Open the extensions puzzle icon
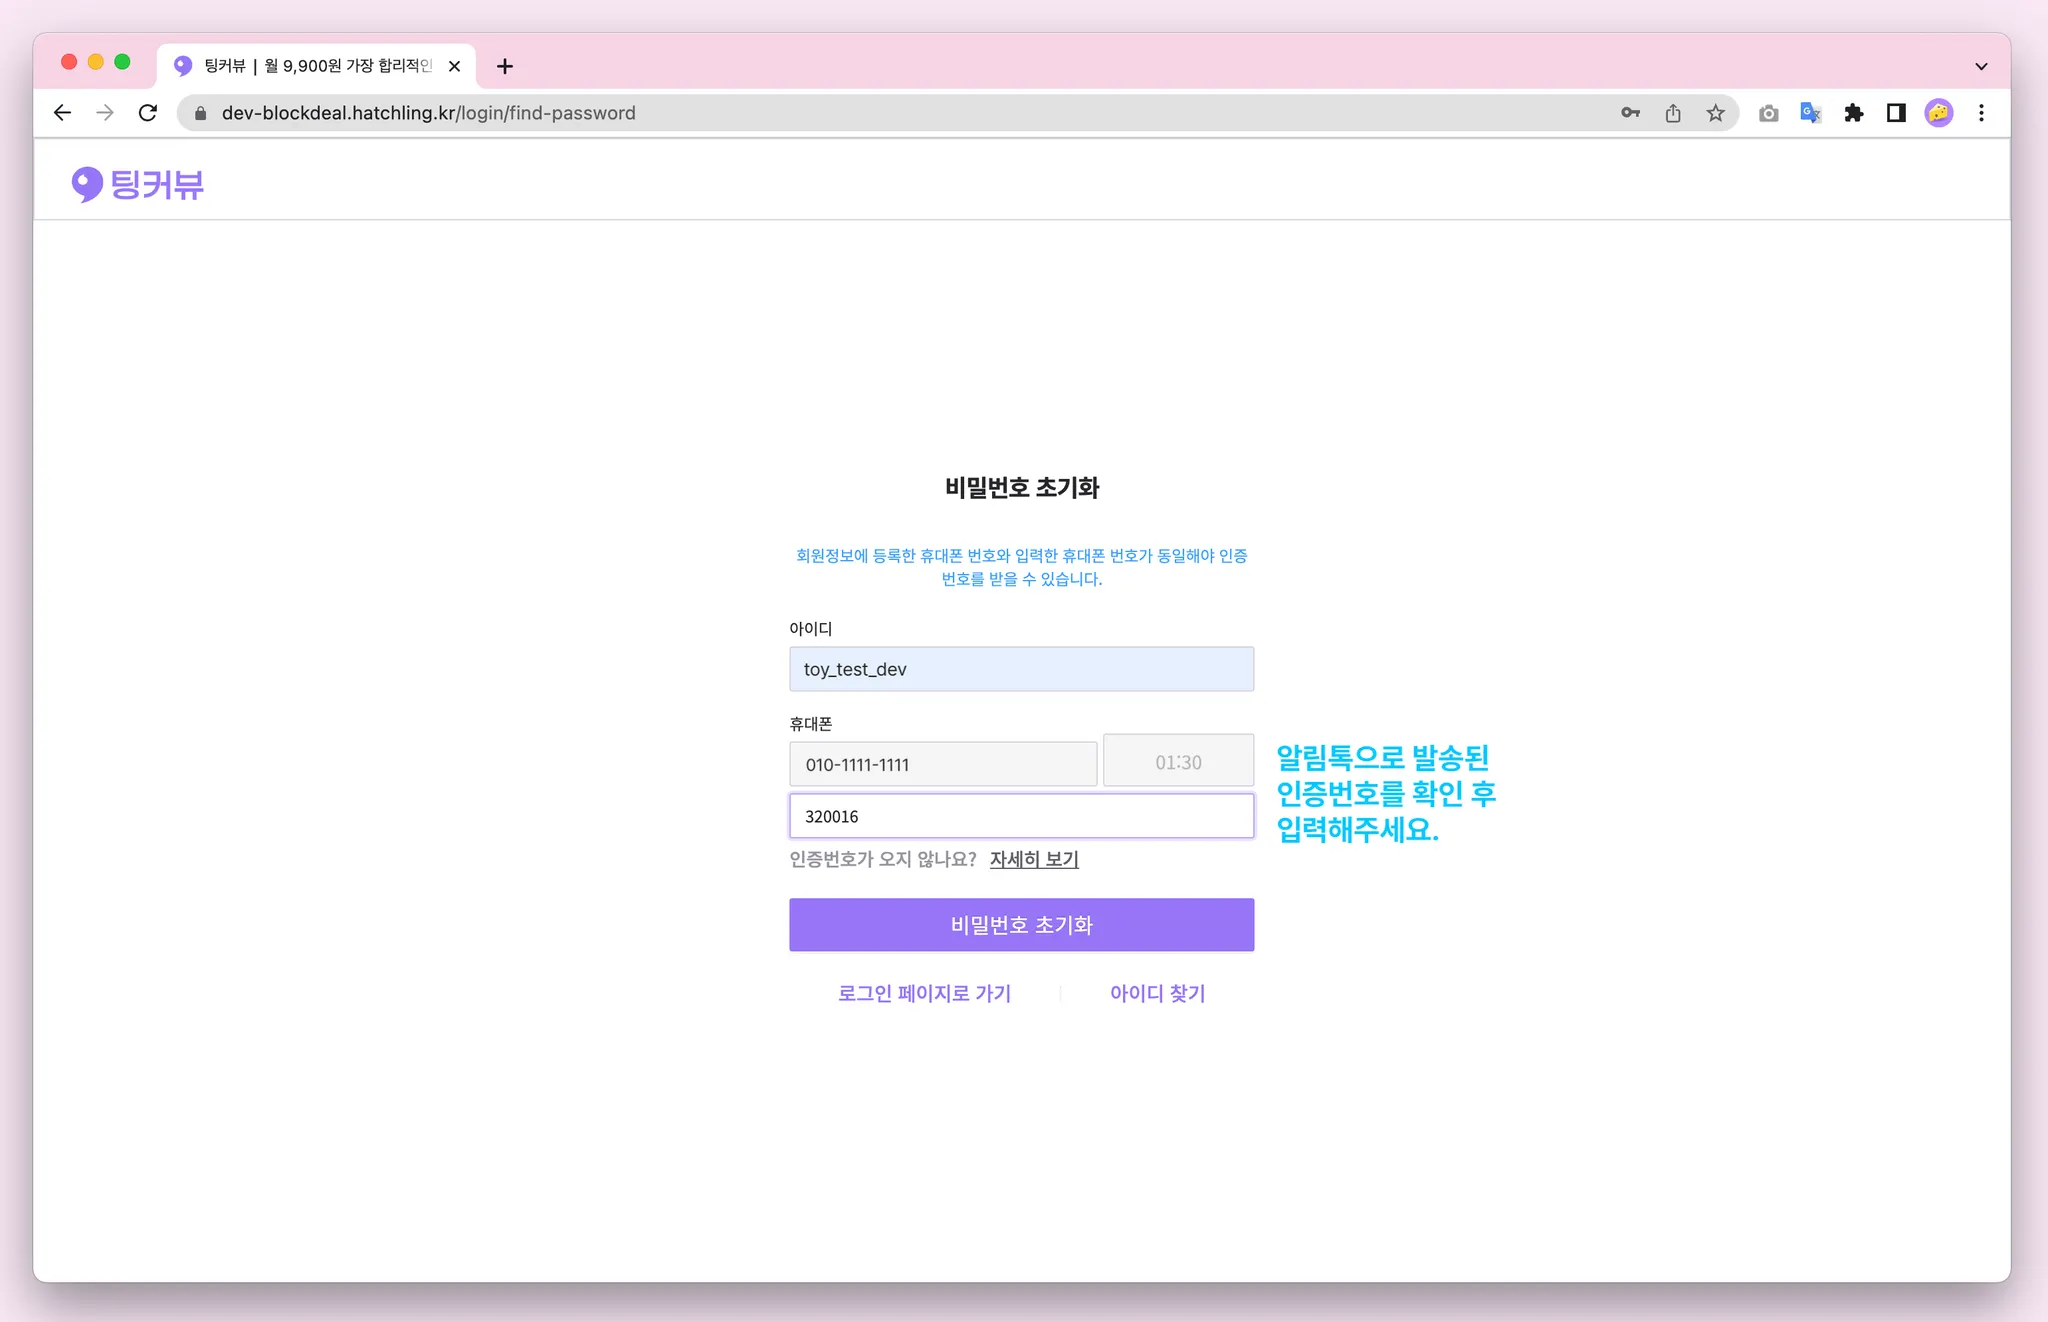 [1853, 113]
